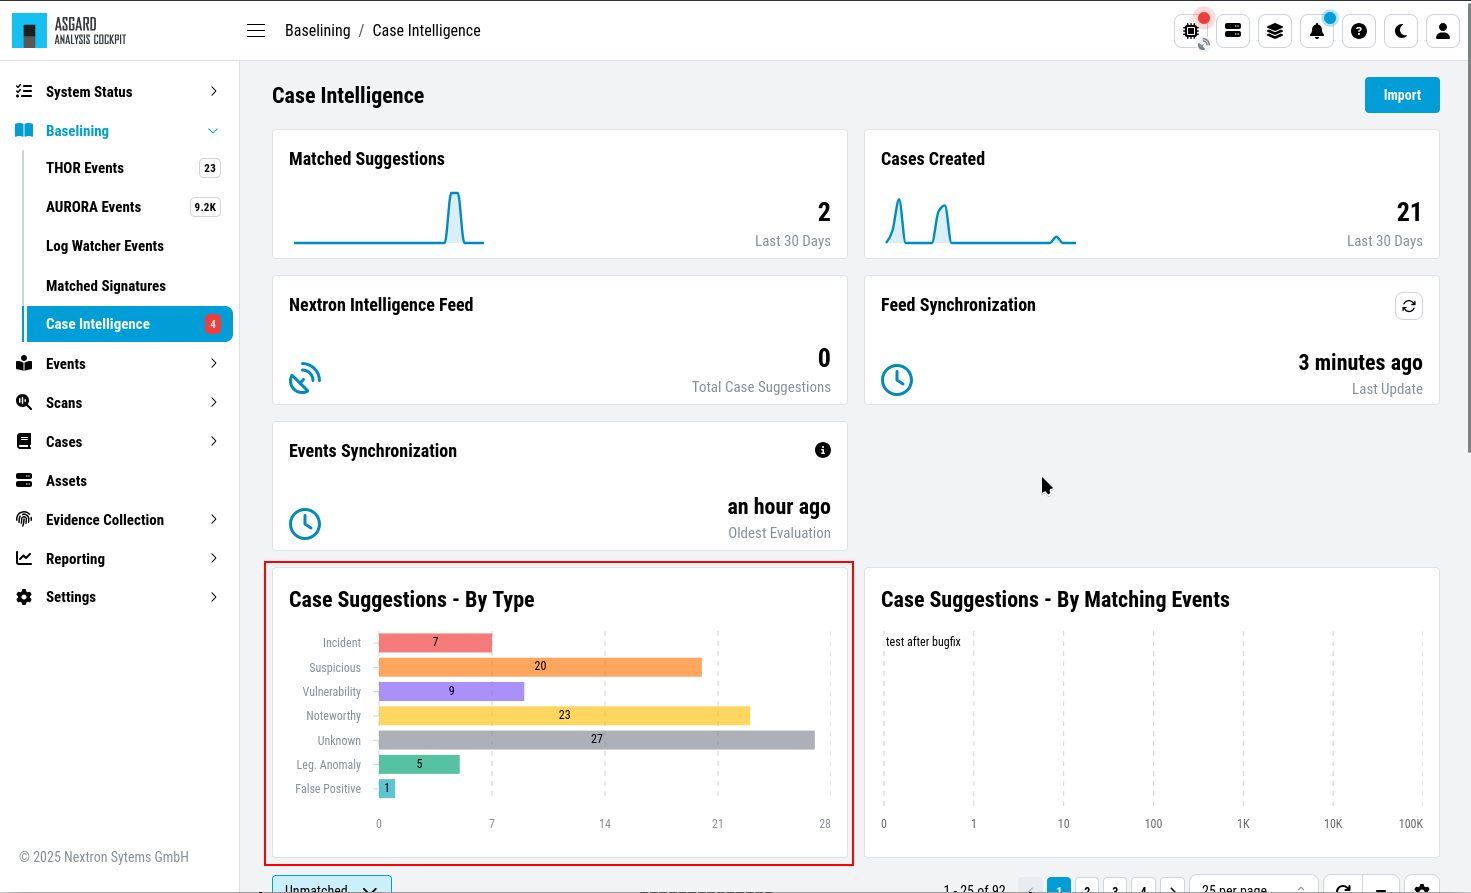Click the purple Vulnerability bar showing 9
The image size is (1471, 893).
[451, 691]
